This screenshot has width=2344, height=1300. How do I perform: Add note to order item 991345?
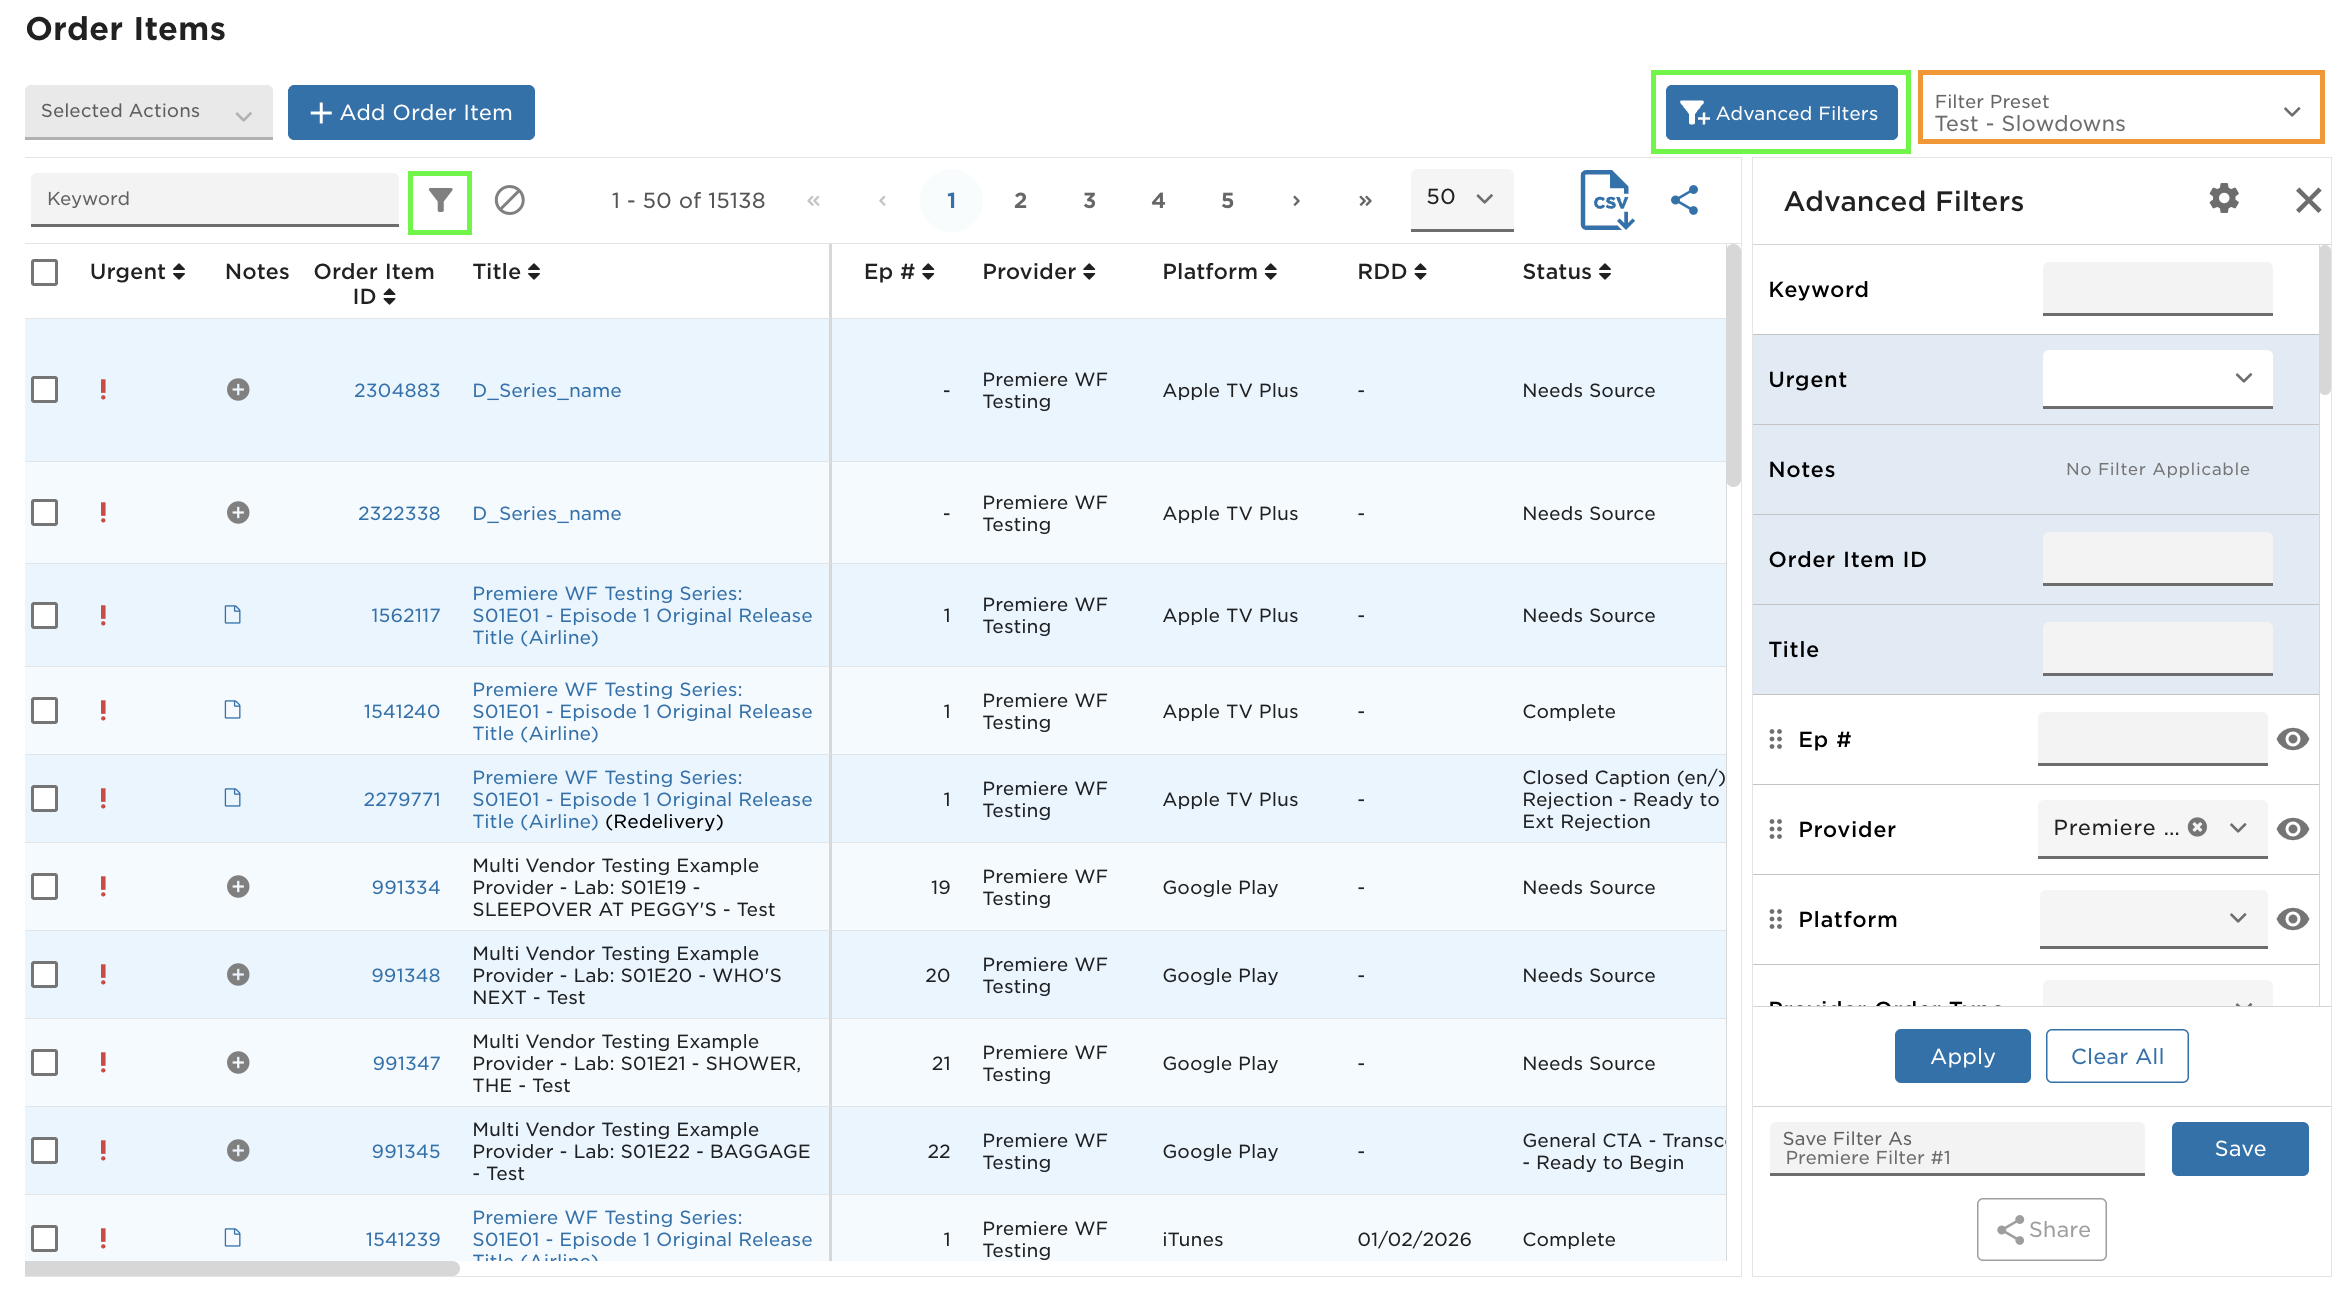[x=238, y=1151]
